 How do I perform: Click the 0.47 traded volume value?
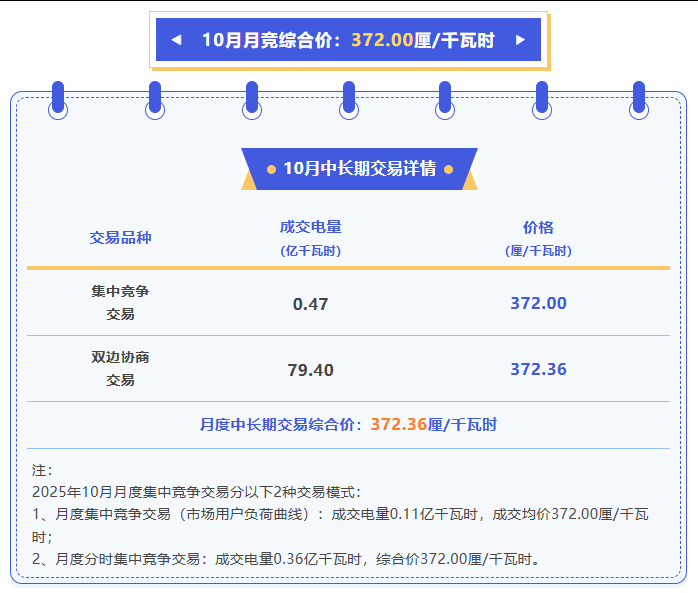click(x=310, y=304)
